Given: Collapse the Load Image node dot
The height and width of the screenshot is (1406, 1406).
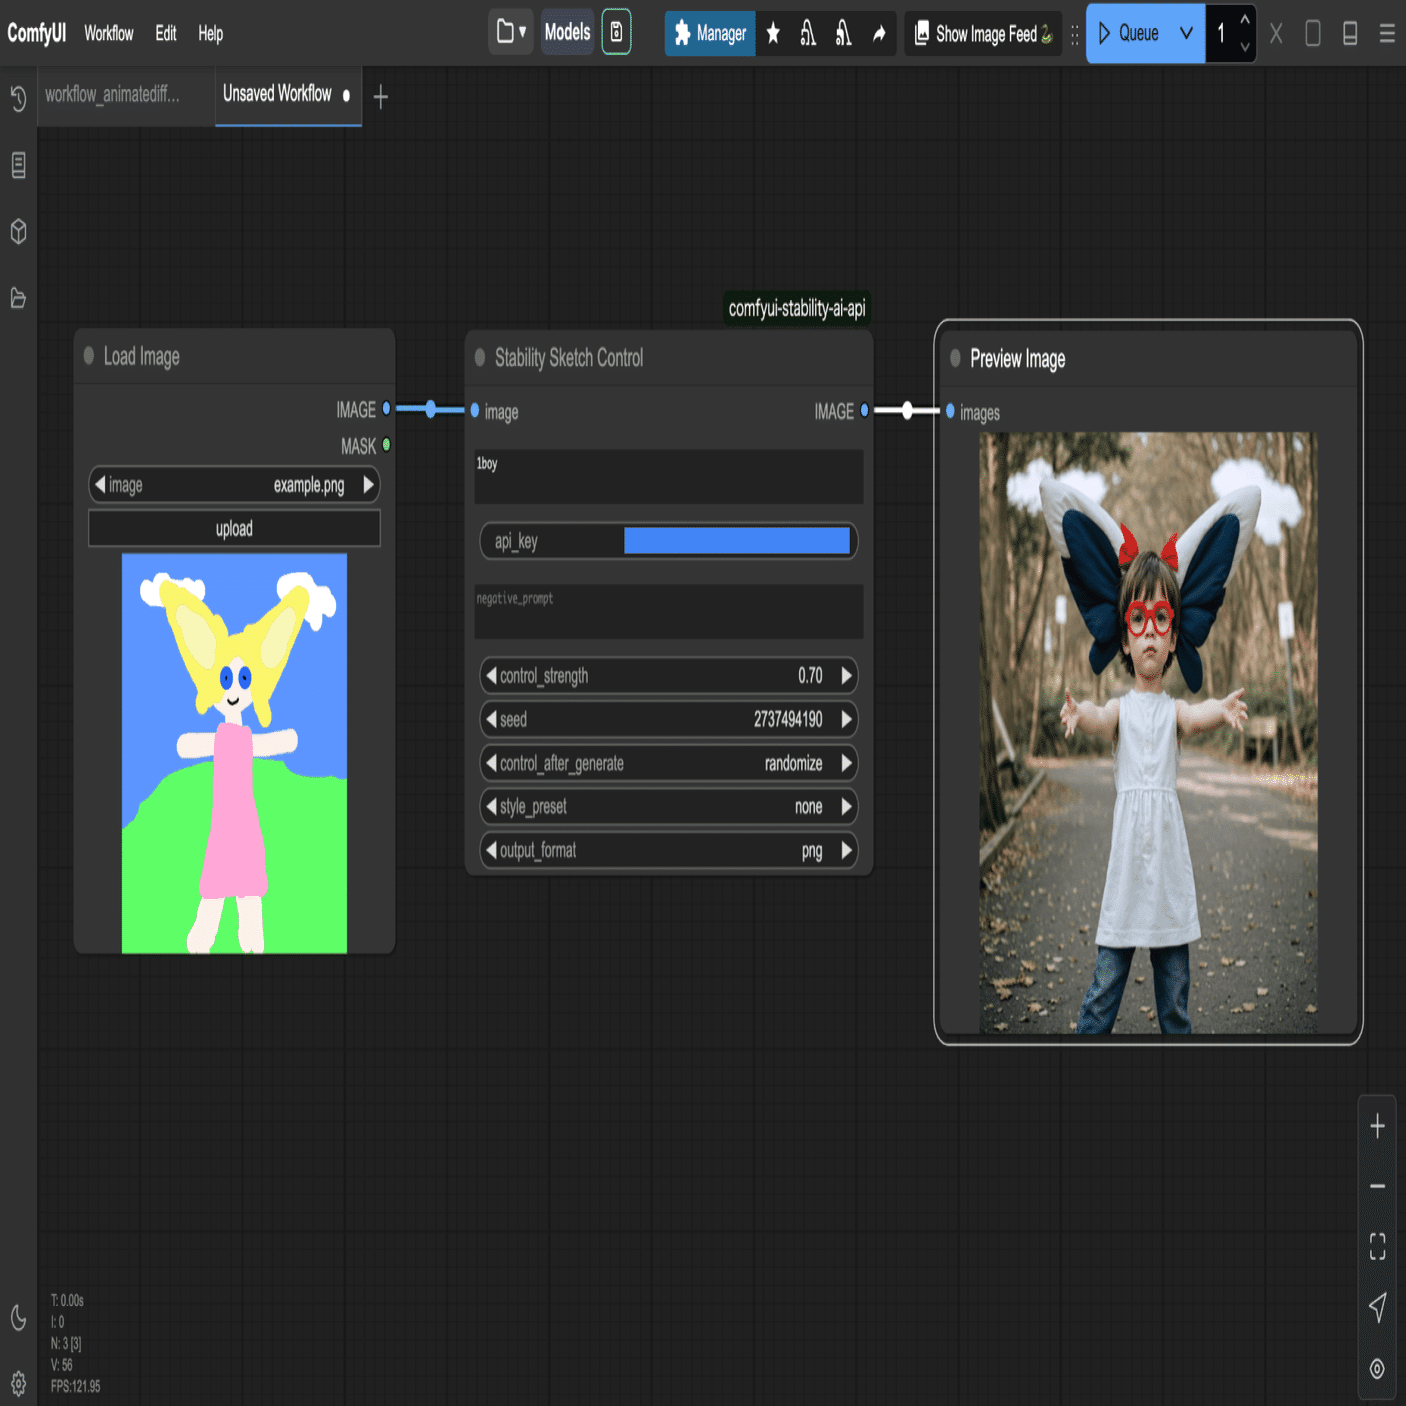Looking at the screenshot, I should point(89,356).
